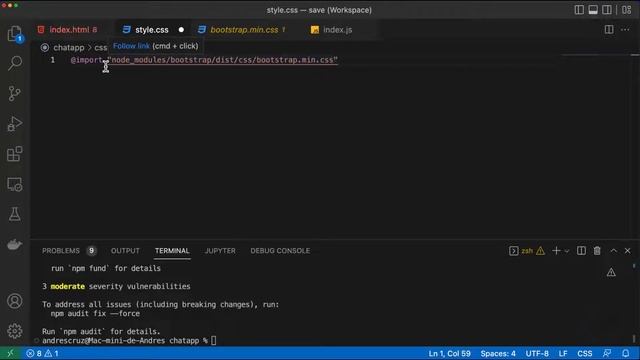Change encoding via UTF-8
Image resolution: width=640 pixels, height=360 pixels.
coord(537,353)
